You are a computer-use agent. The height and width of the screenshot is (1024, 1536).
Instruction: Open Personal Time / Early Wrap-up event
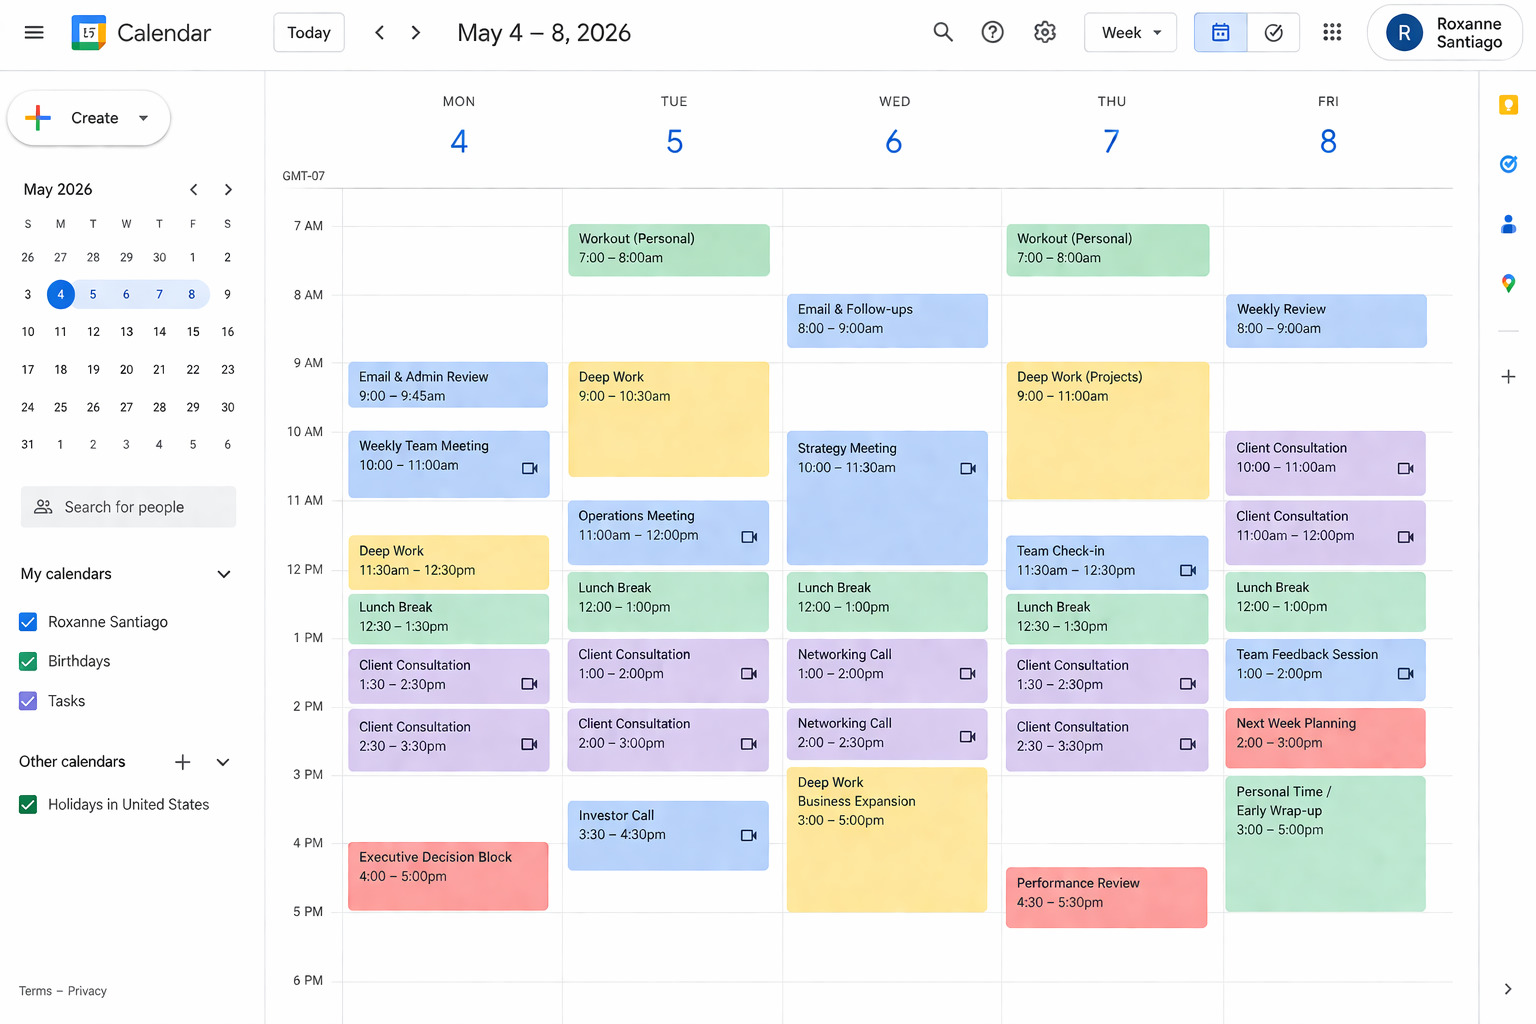[1325, 844]
